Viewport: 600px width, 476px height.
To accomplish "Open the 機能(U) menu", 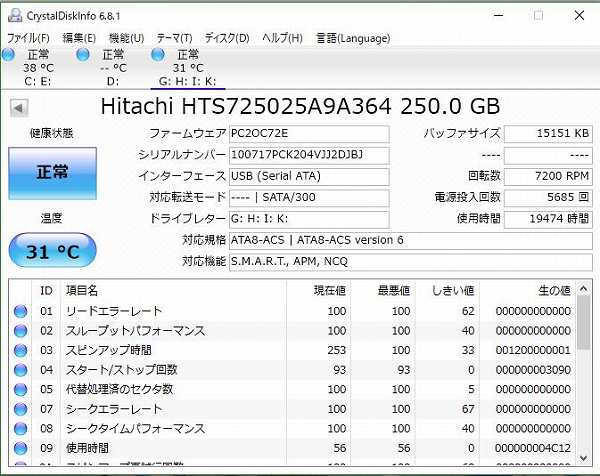I will point(126,38).
